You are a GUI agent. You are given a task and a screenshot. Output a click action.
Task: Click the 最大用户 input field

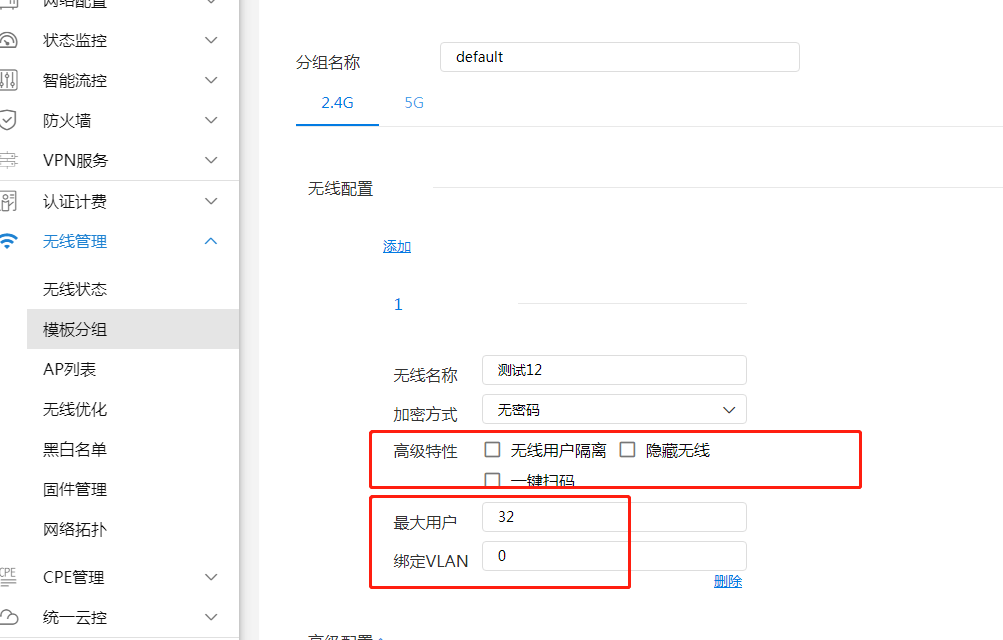pyautogui.click(x=614, y=517)
